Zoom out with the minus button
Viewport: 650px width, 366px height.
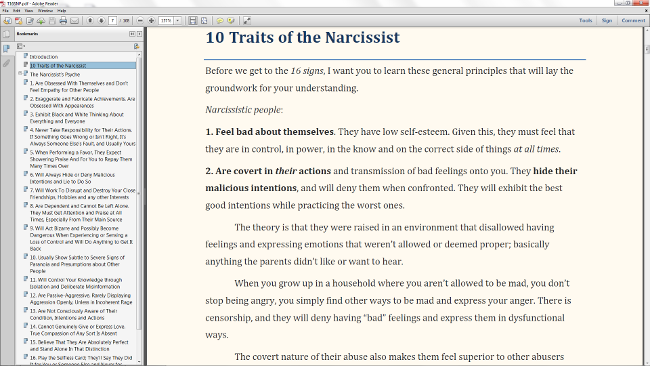140,20
